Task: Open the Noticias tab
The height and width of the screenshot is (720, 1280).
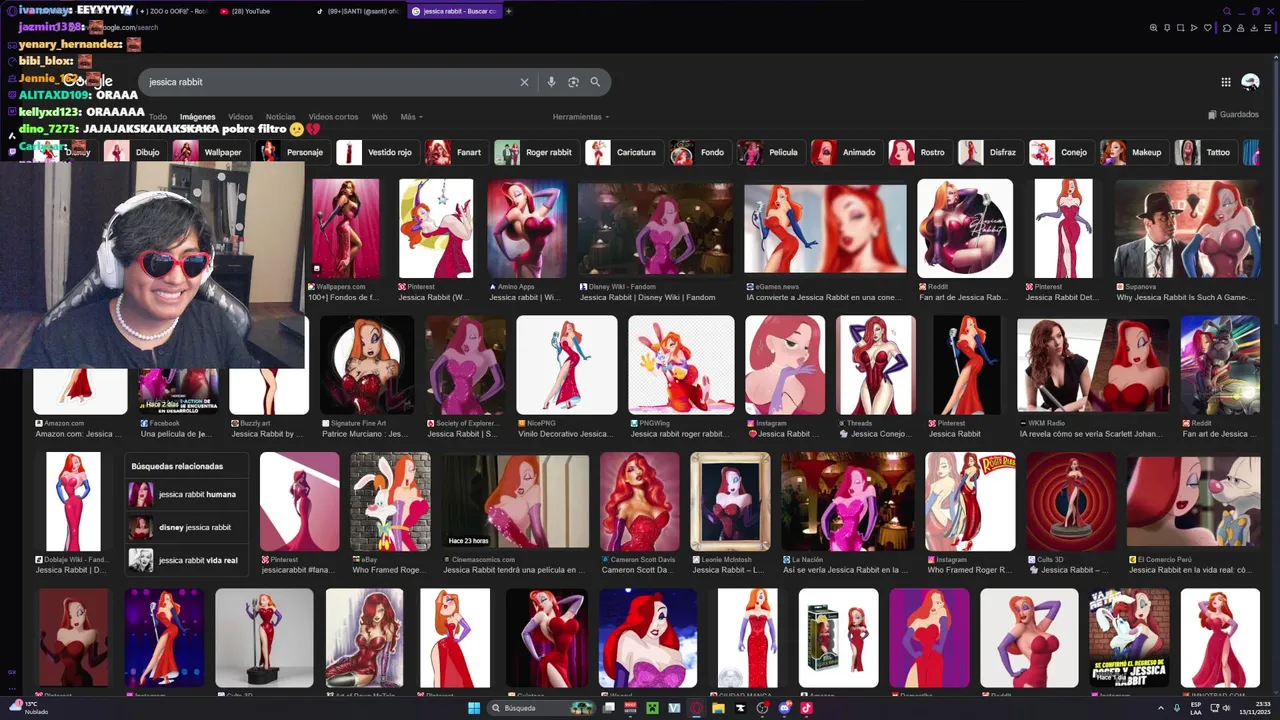Action: pos(280,117)
